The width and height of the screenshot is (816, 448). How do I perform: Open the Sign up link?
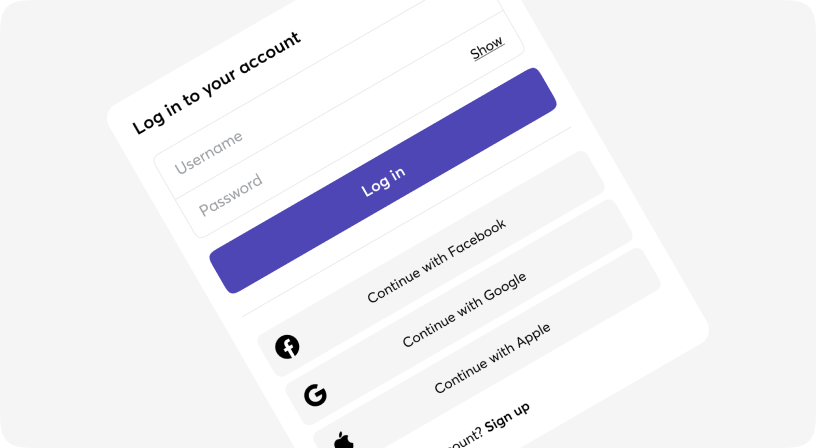pyautogui.click(x=507, y=417)
